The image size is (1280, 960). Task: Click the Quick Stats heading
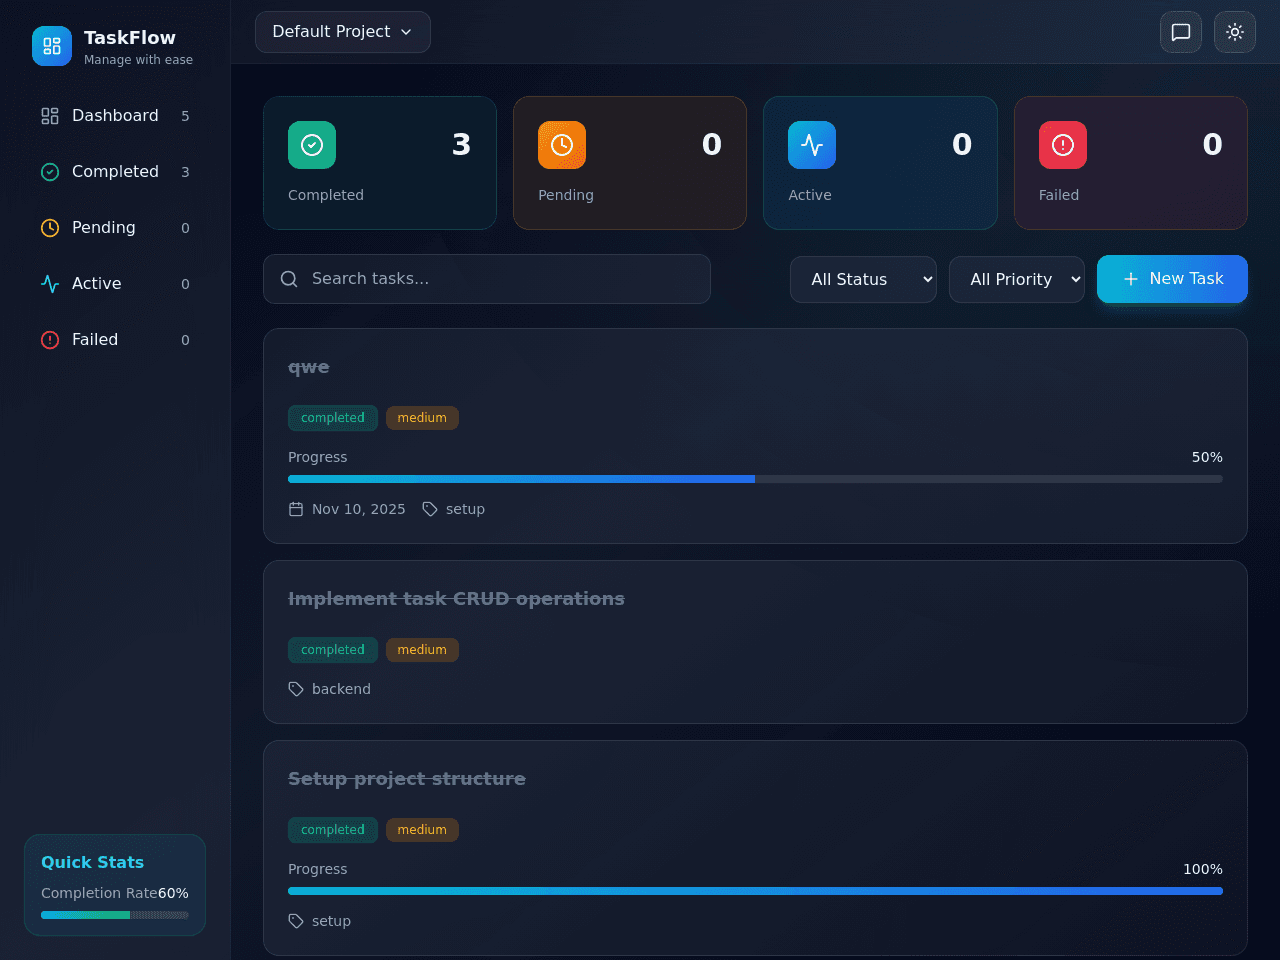click(92, 862)
